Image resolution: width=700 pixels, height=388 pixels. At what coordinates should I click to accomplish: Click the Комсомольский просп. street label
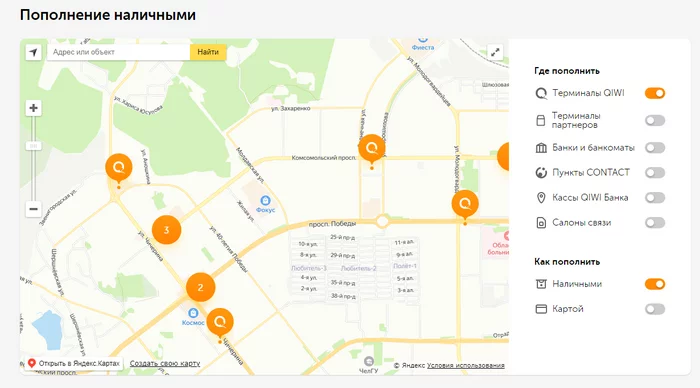(x=324, y=158)
